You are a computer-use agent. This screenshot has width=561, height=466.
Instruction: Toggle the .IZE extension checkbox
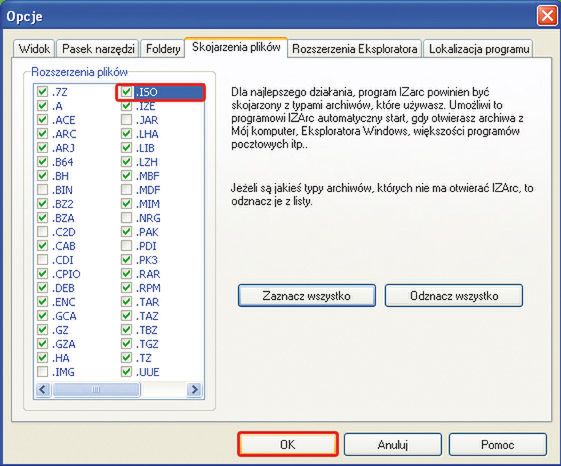126,106
